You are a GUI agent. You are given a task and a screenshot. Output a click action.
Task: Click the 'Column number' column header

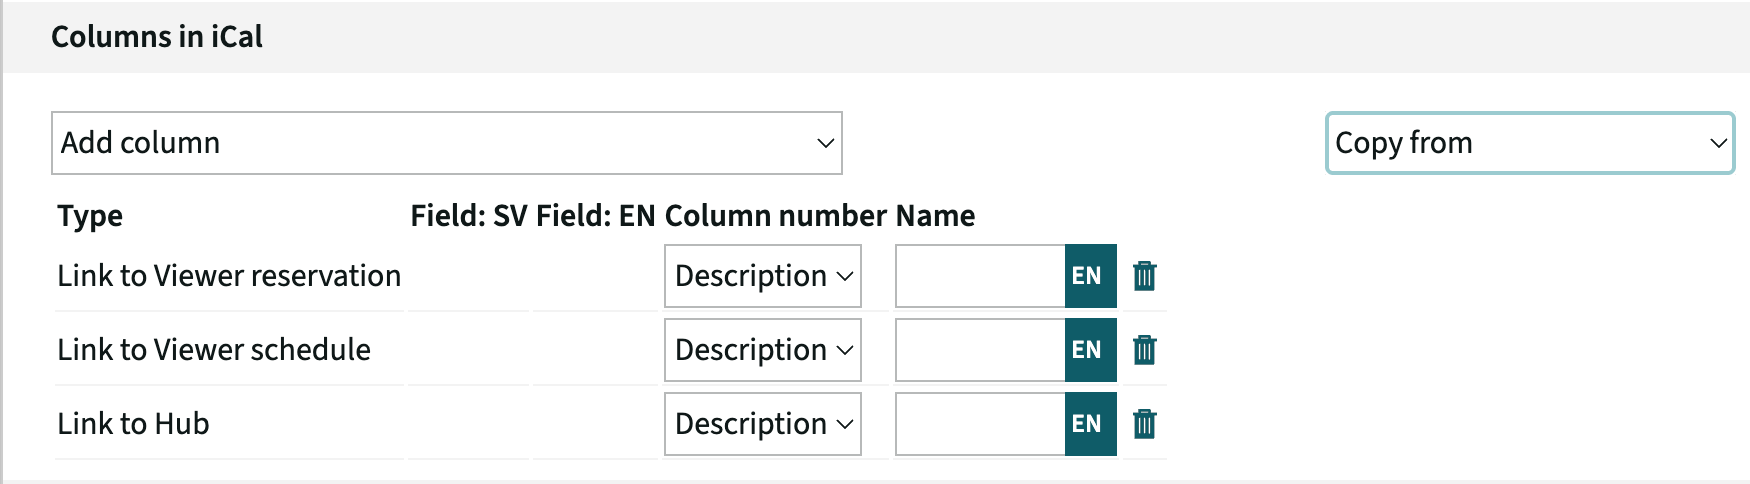[x=776, y=216]
